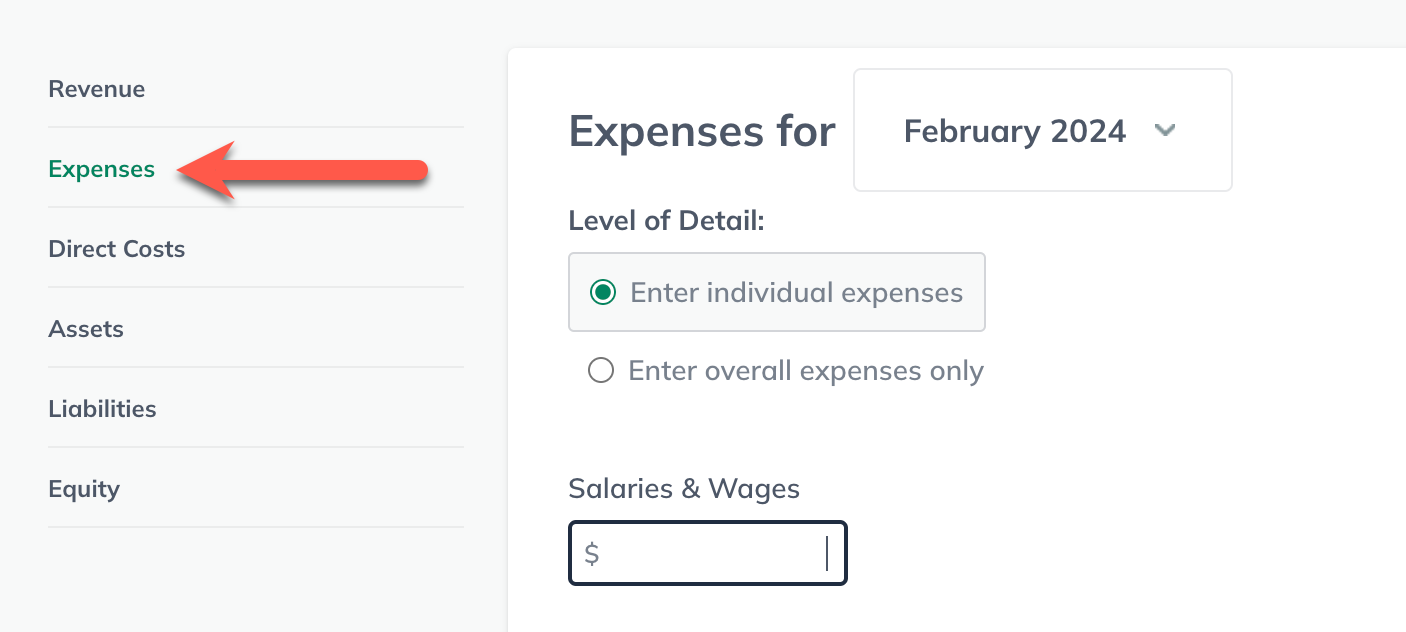Click the Salaries & Wages amount field
This screenshot has height=632, width=1406.
[x=707, y=552]
